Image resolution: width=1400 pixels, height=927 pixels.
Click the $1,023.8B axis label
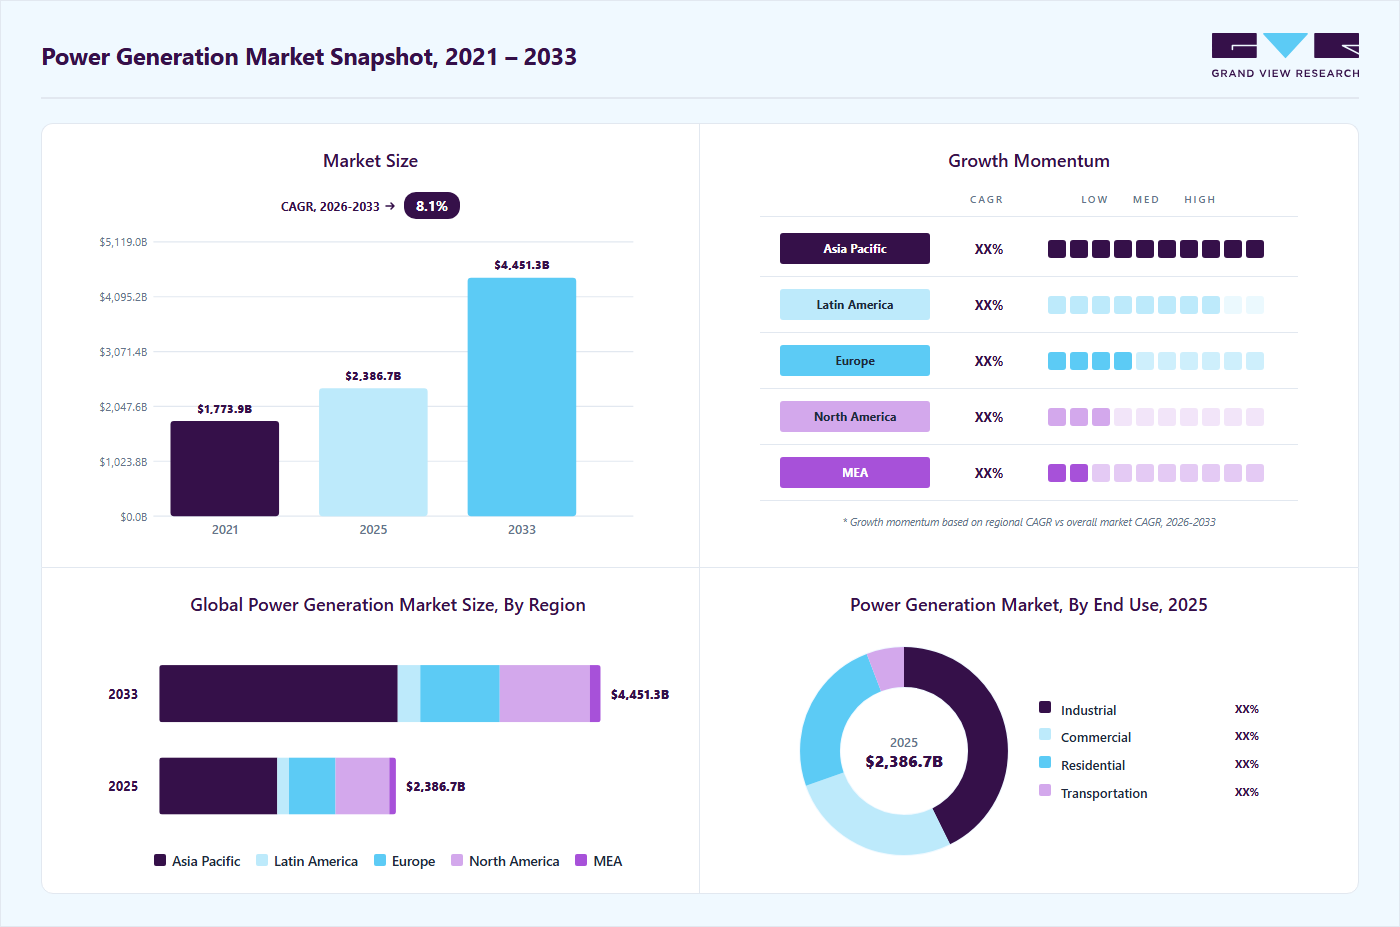pos(123,462)
